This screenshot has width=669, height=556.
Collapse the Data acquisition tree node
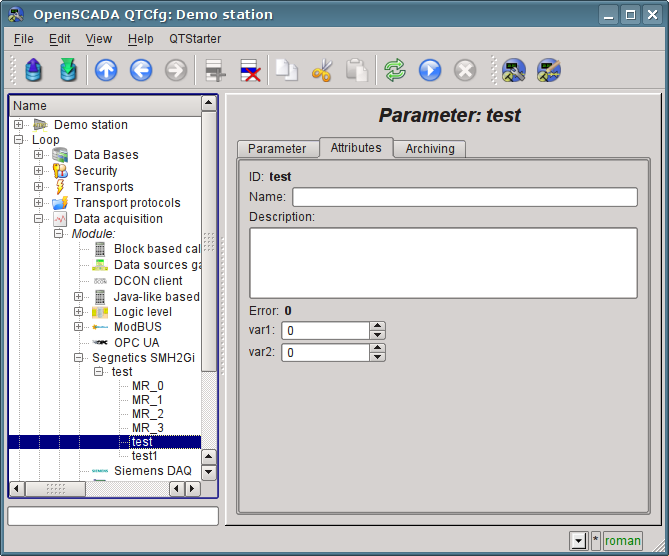39,219
